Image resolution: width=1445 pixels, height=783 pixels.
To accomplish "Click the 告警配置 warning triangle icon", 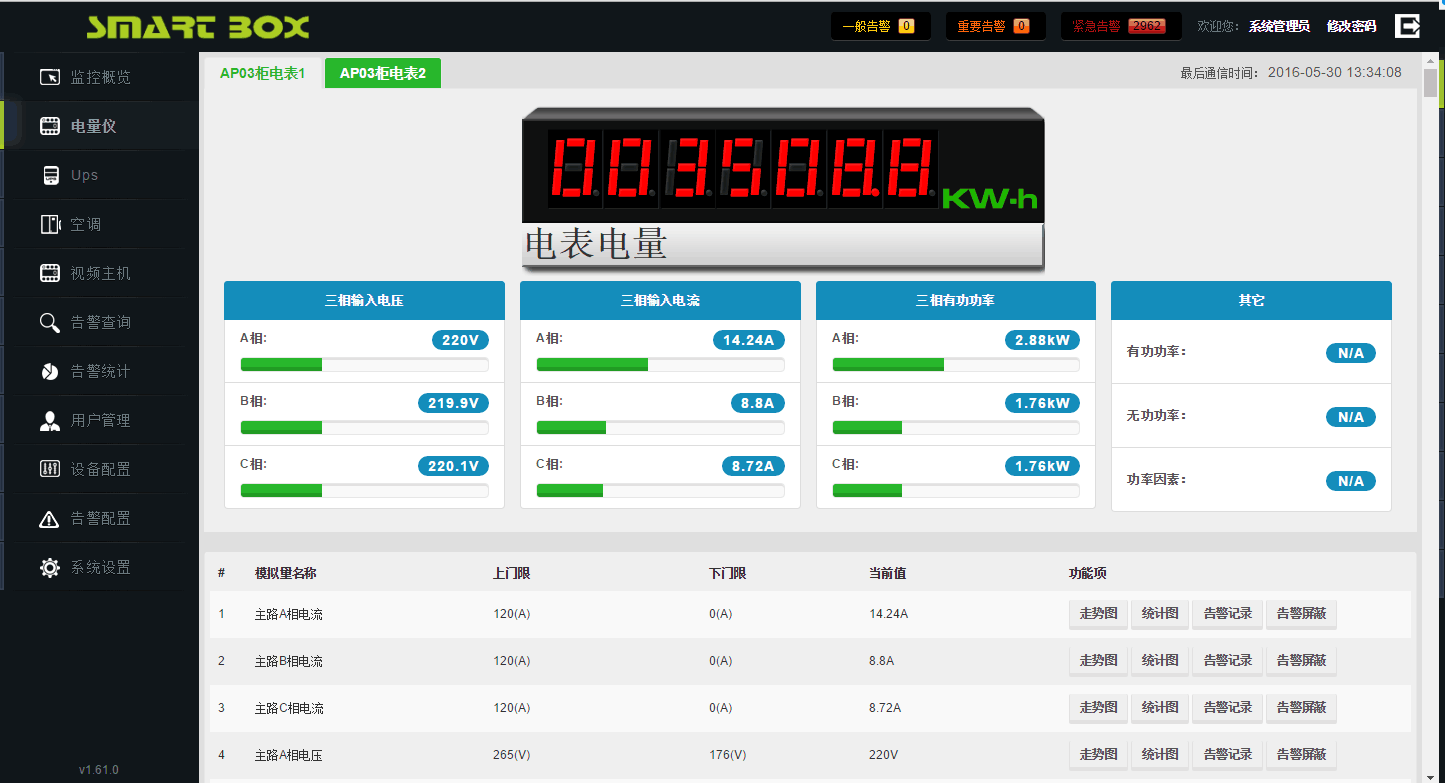I will point(50,518).
